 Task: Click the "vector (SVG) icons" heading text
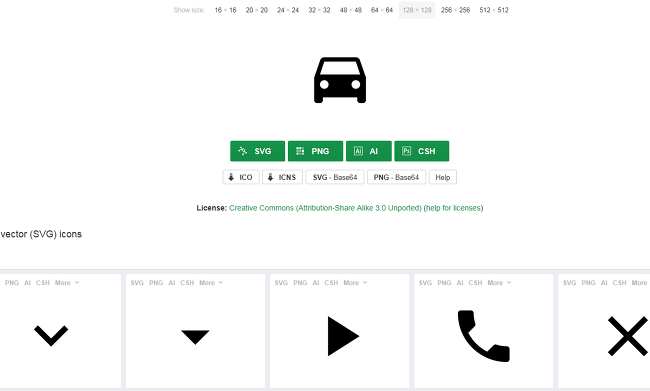point(41,234)
